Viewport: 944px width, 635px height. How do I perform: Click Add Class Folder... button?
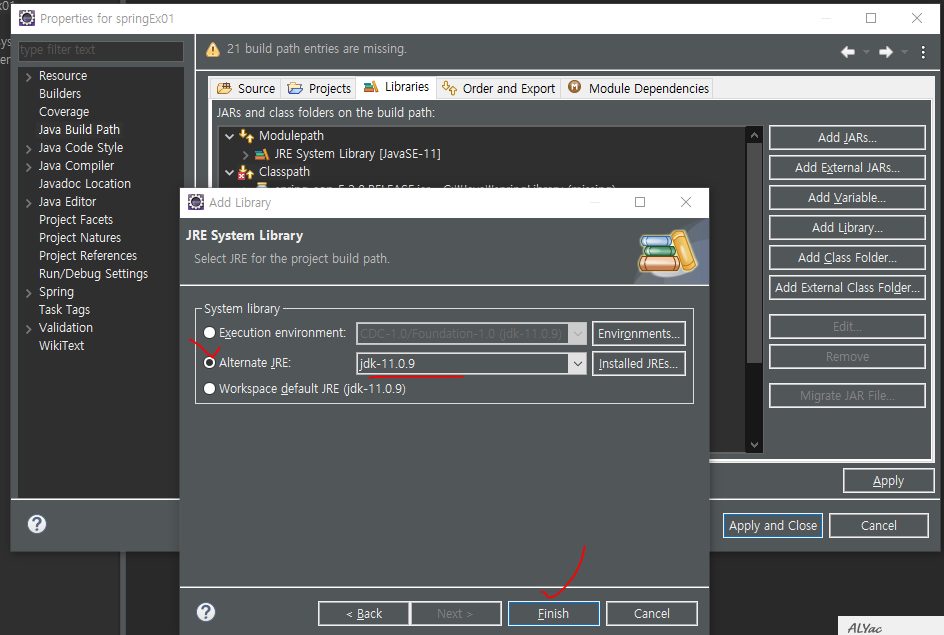point(847,258)
